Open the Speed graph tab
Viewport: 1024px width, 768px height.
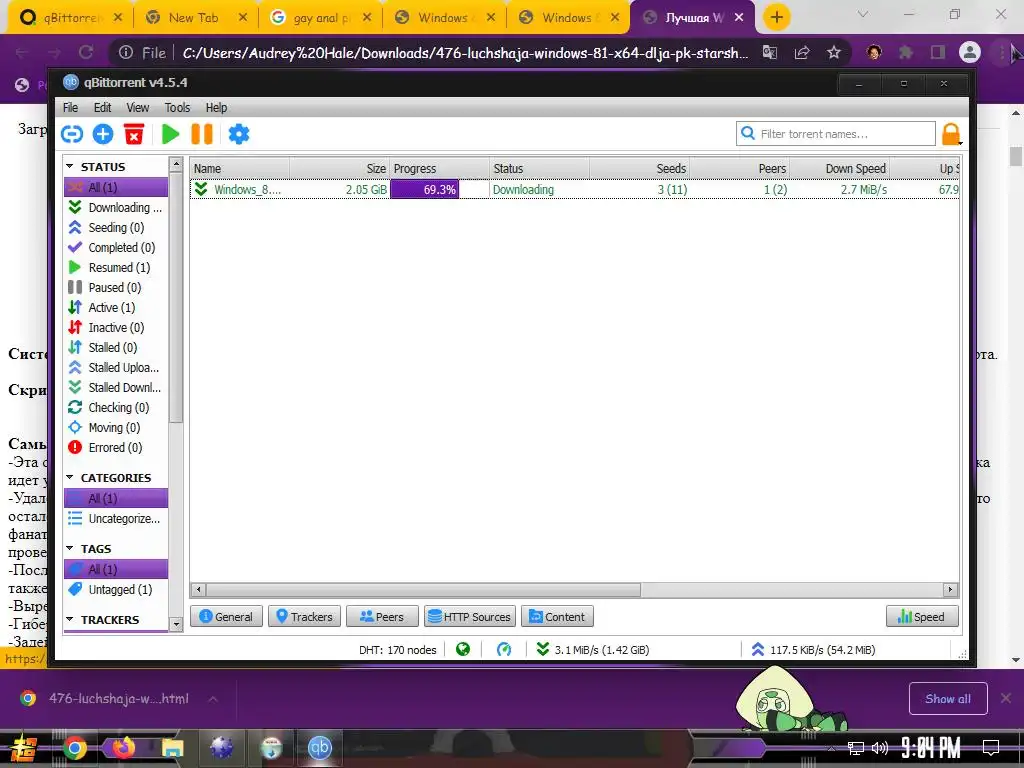922,616
